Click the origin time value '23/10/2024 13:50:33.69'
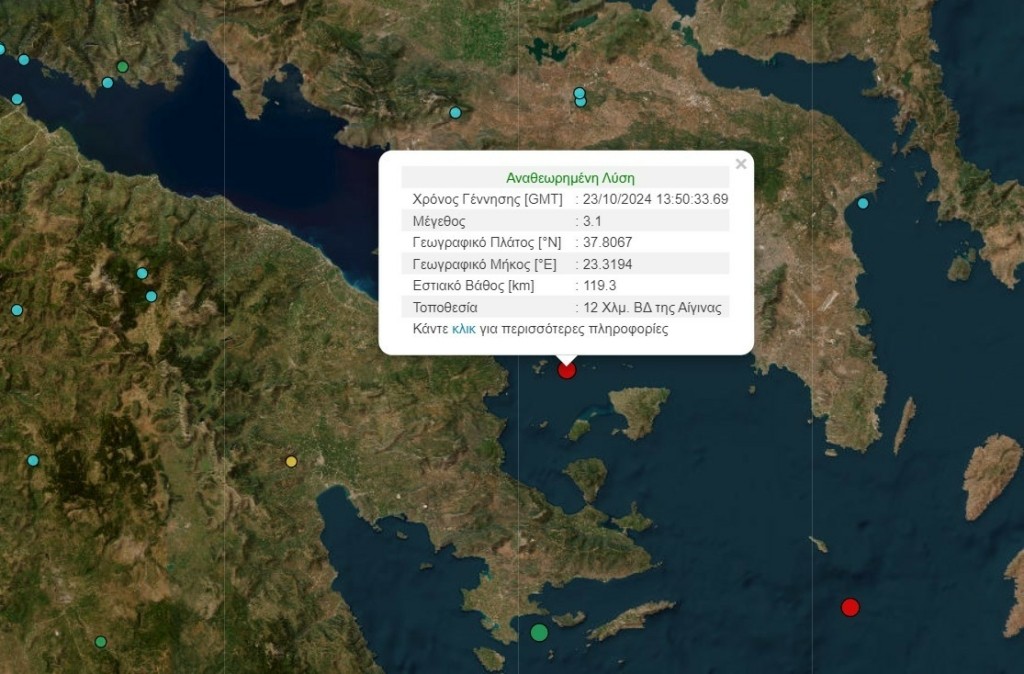 click(x=655, y=199)
